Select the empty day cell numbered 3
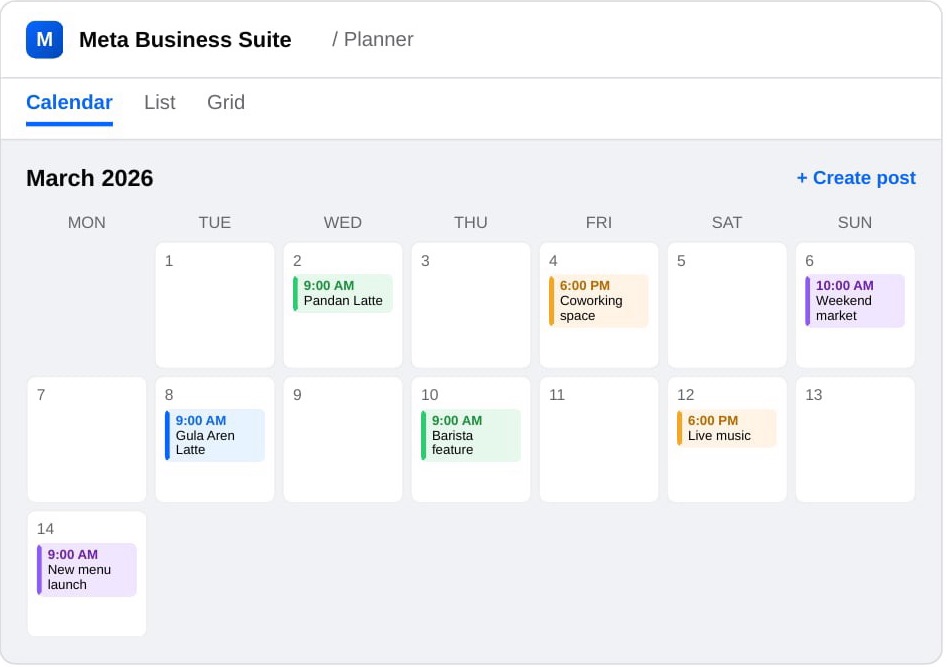This screenshot has width=947, height=667. pyautogui.click(x=471, y=305)
